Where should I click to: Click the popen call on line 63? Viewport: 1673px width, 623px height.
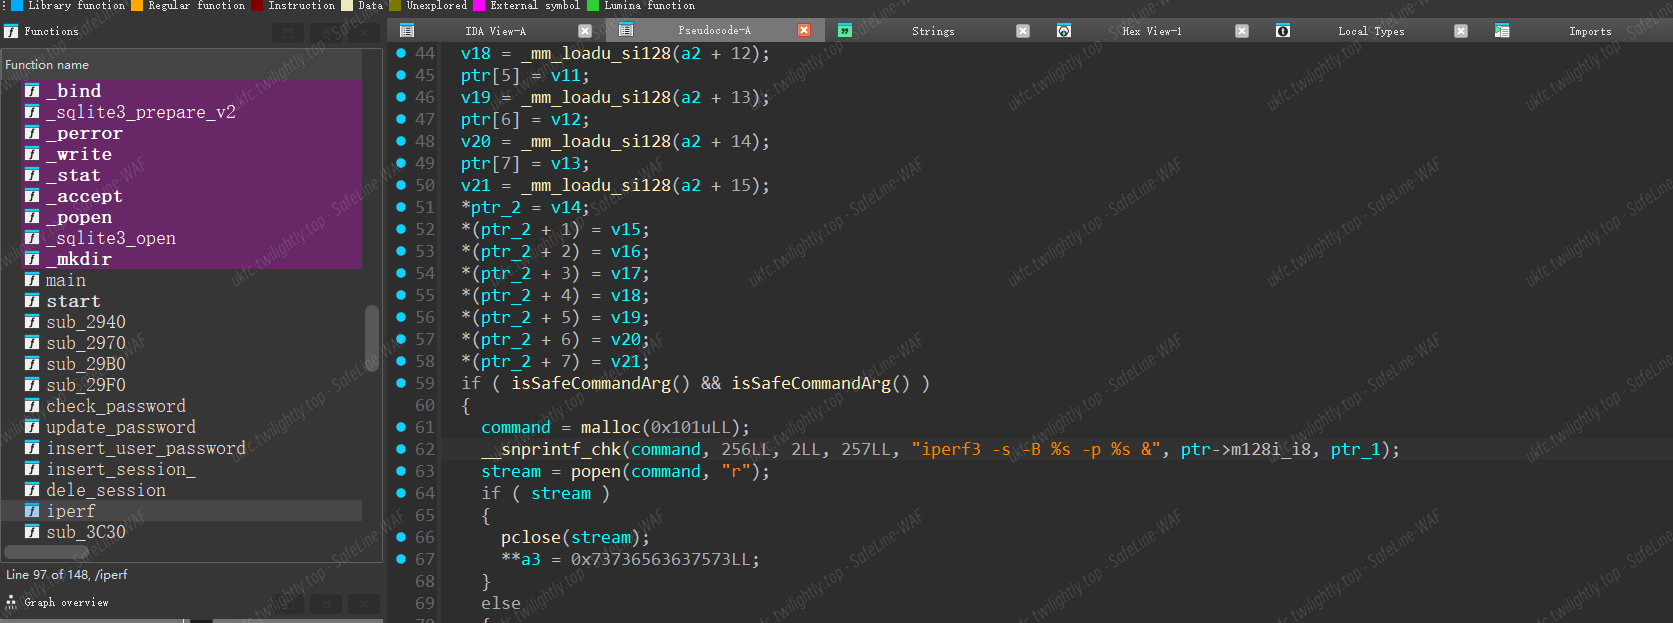click(595, 471)
